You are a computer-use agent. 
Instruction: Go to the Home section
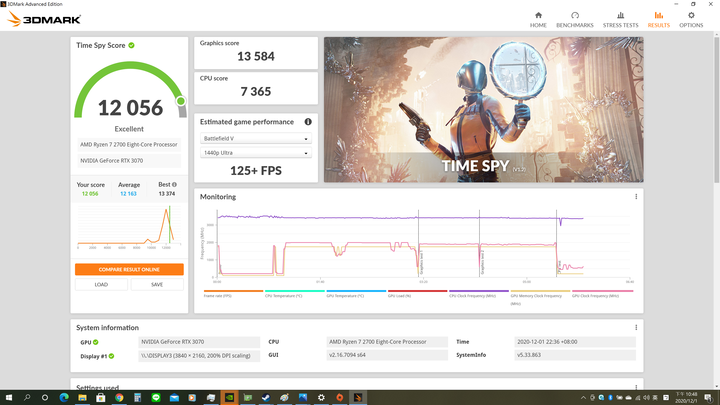(538, 20)
